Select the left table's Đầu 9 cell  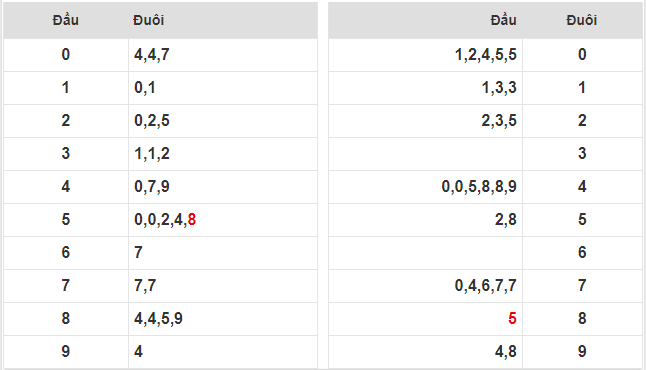point(66,351)
